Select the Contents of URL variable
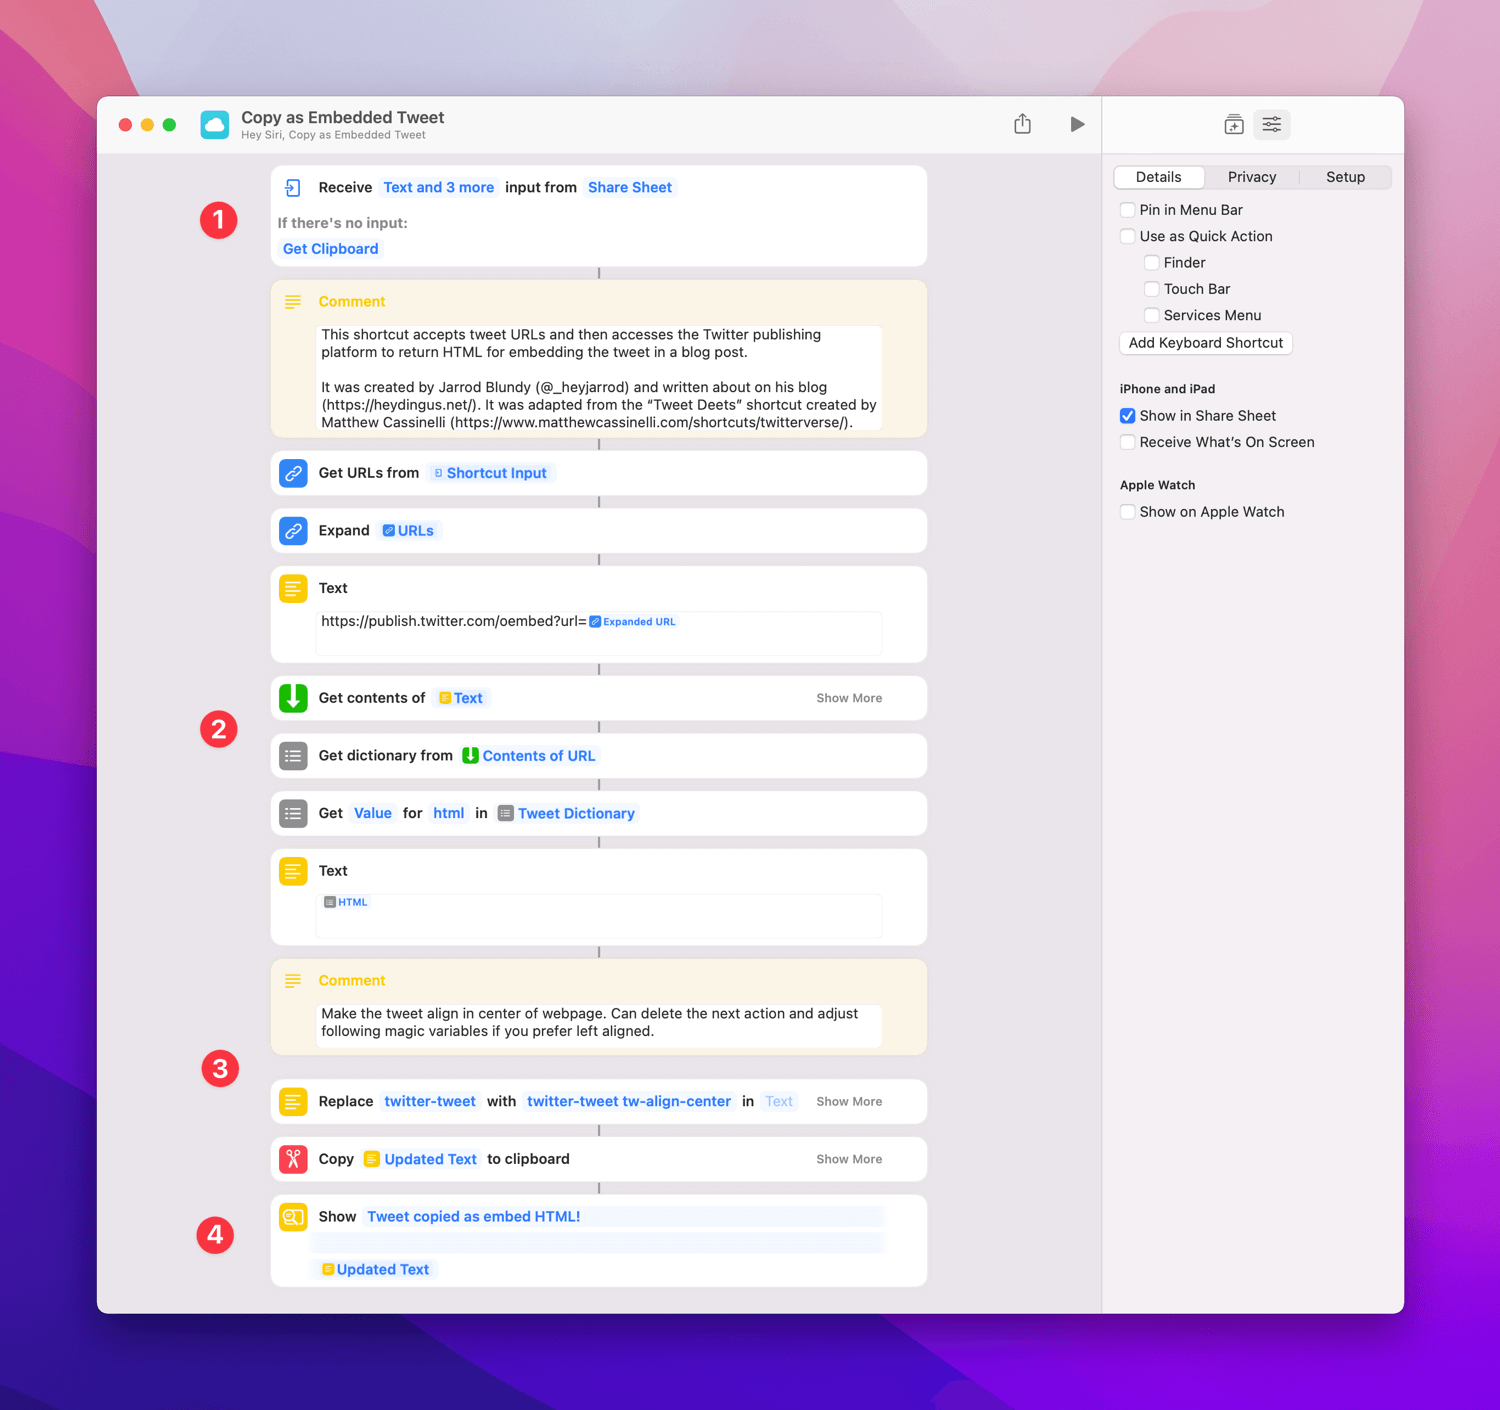This screenshot has width=1500, height=1410. (529, 756)
